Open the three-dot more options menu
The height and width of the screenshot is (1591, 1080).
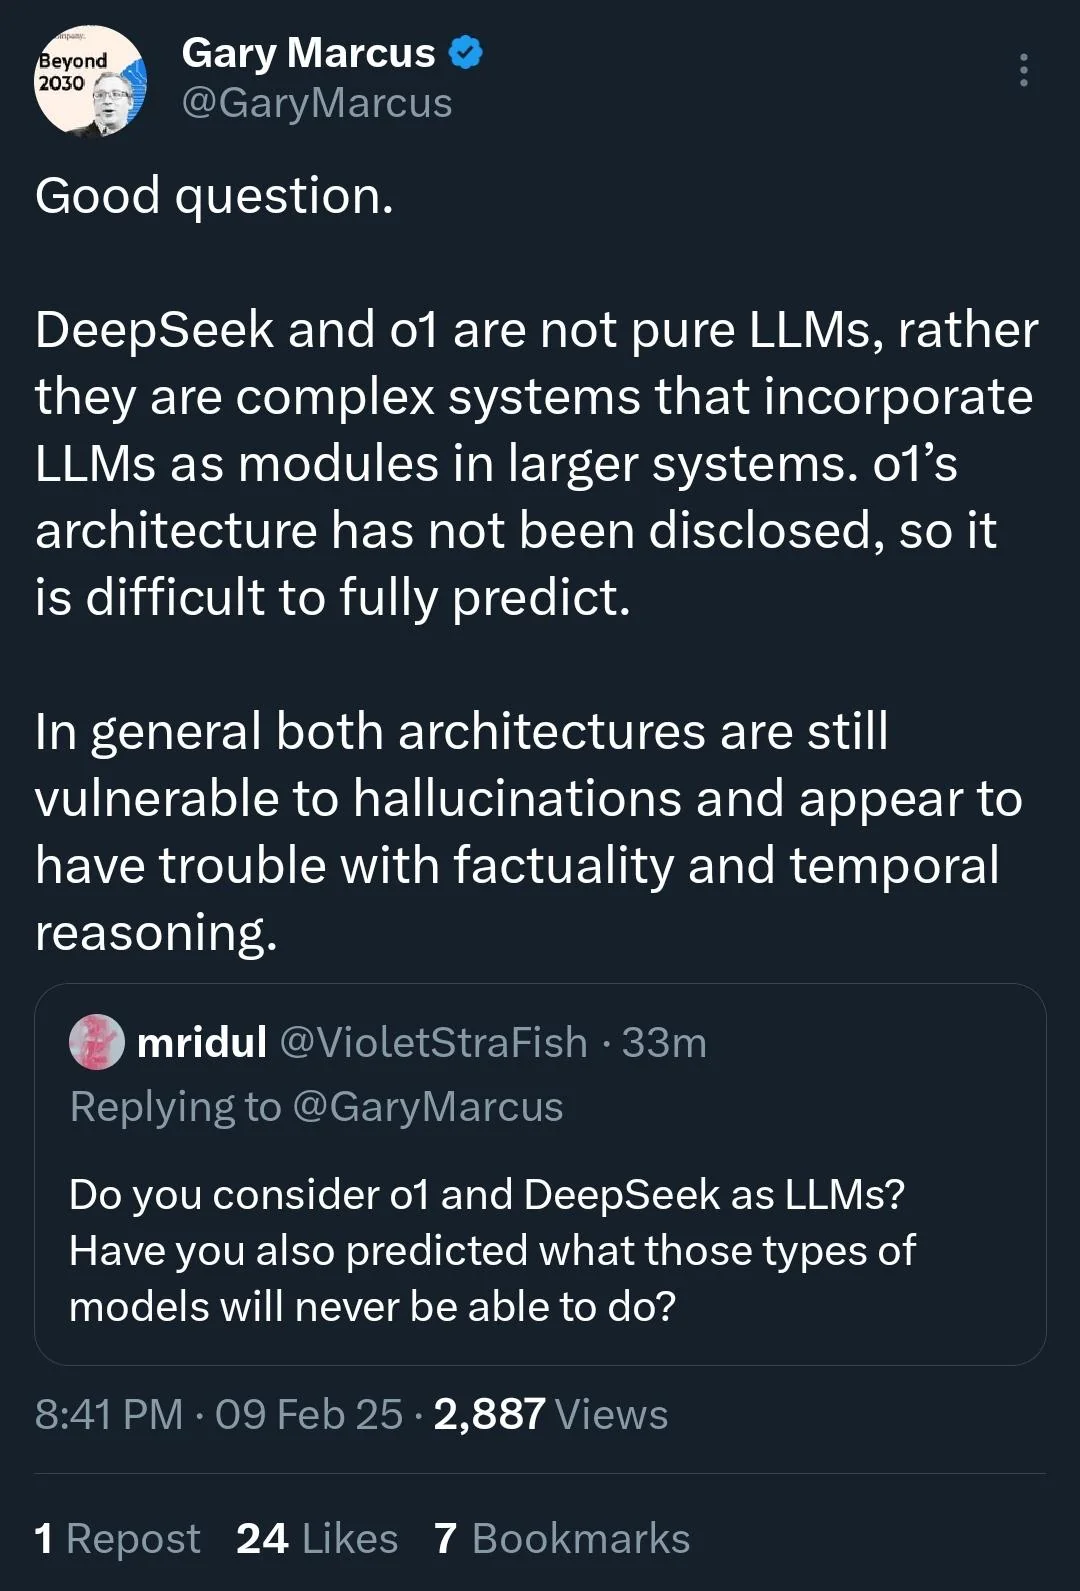tap(1023, 70)
